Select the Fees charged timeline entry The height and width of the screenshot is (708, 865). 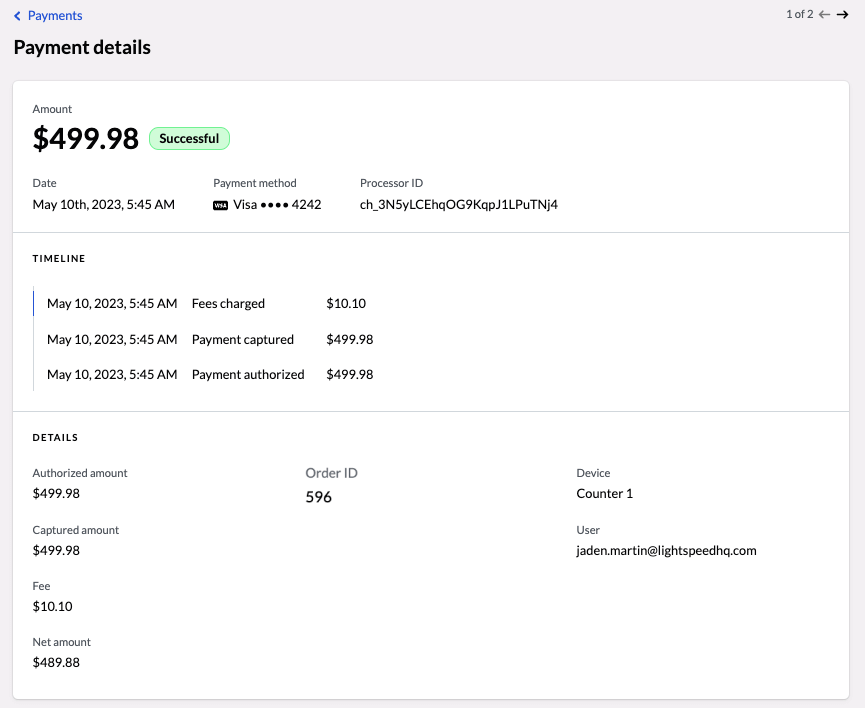228,303
